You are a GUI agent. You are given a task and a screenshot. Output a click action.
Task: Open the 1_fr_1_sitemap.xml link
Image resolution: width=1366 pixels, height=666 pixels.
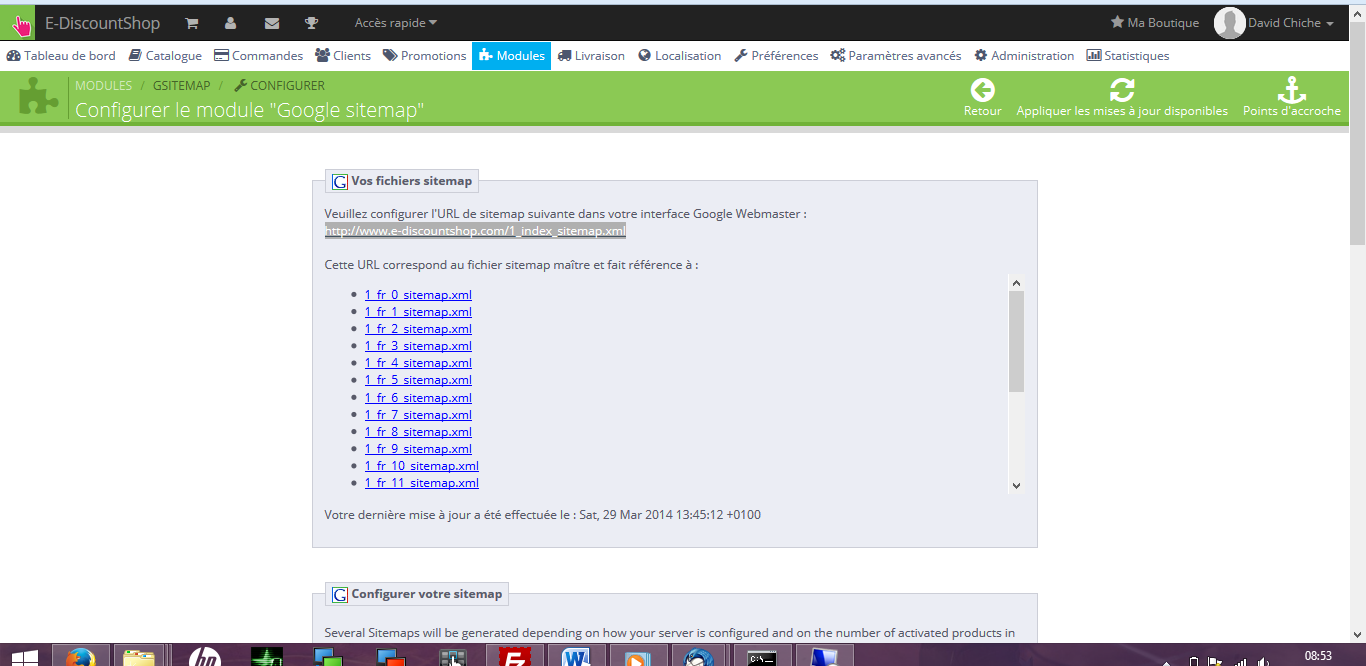tap(418, 312)
